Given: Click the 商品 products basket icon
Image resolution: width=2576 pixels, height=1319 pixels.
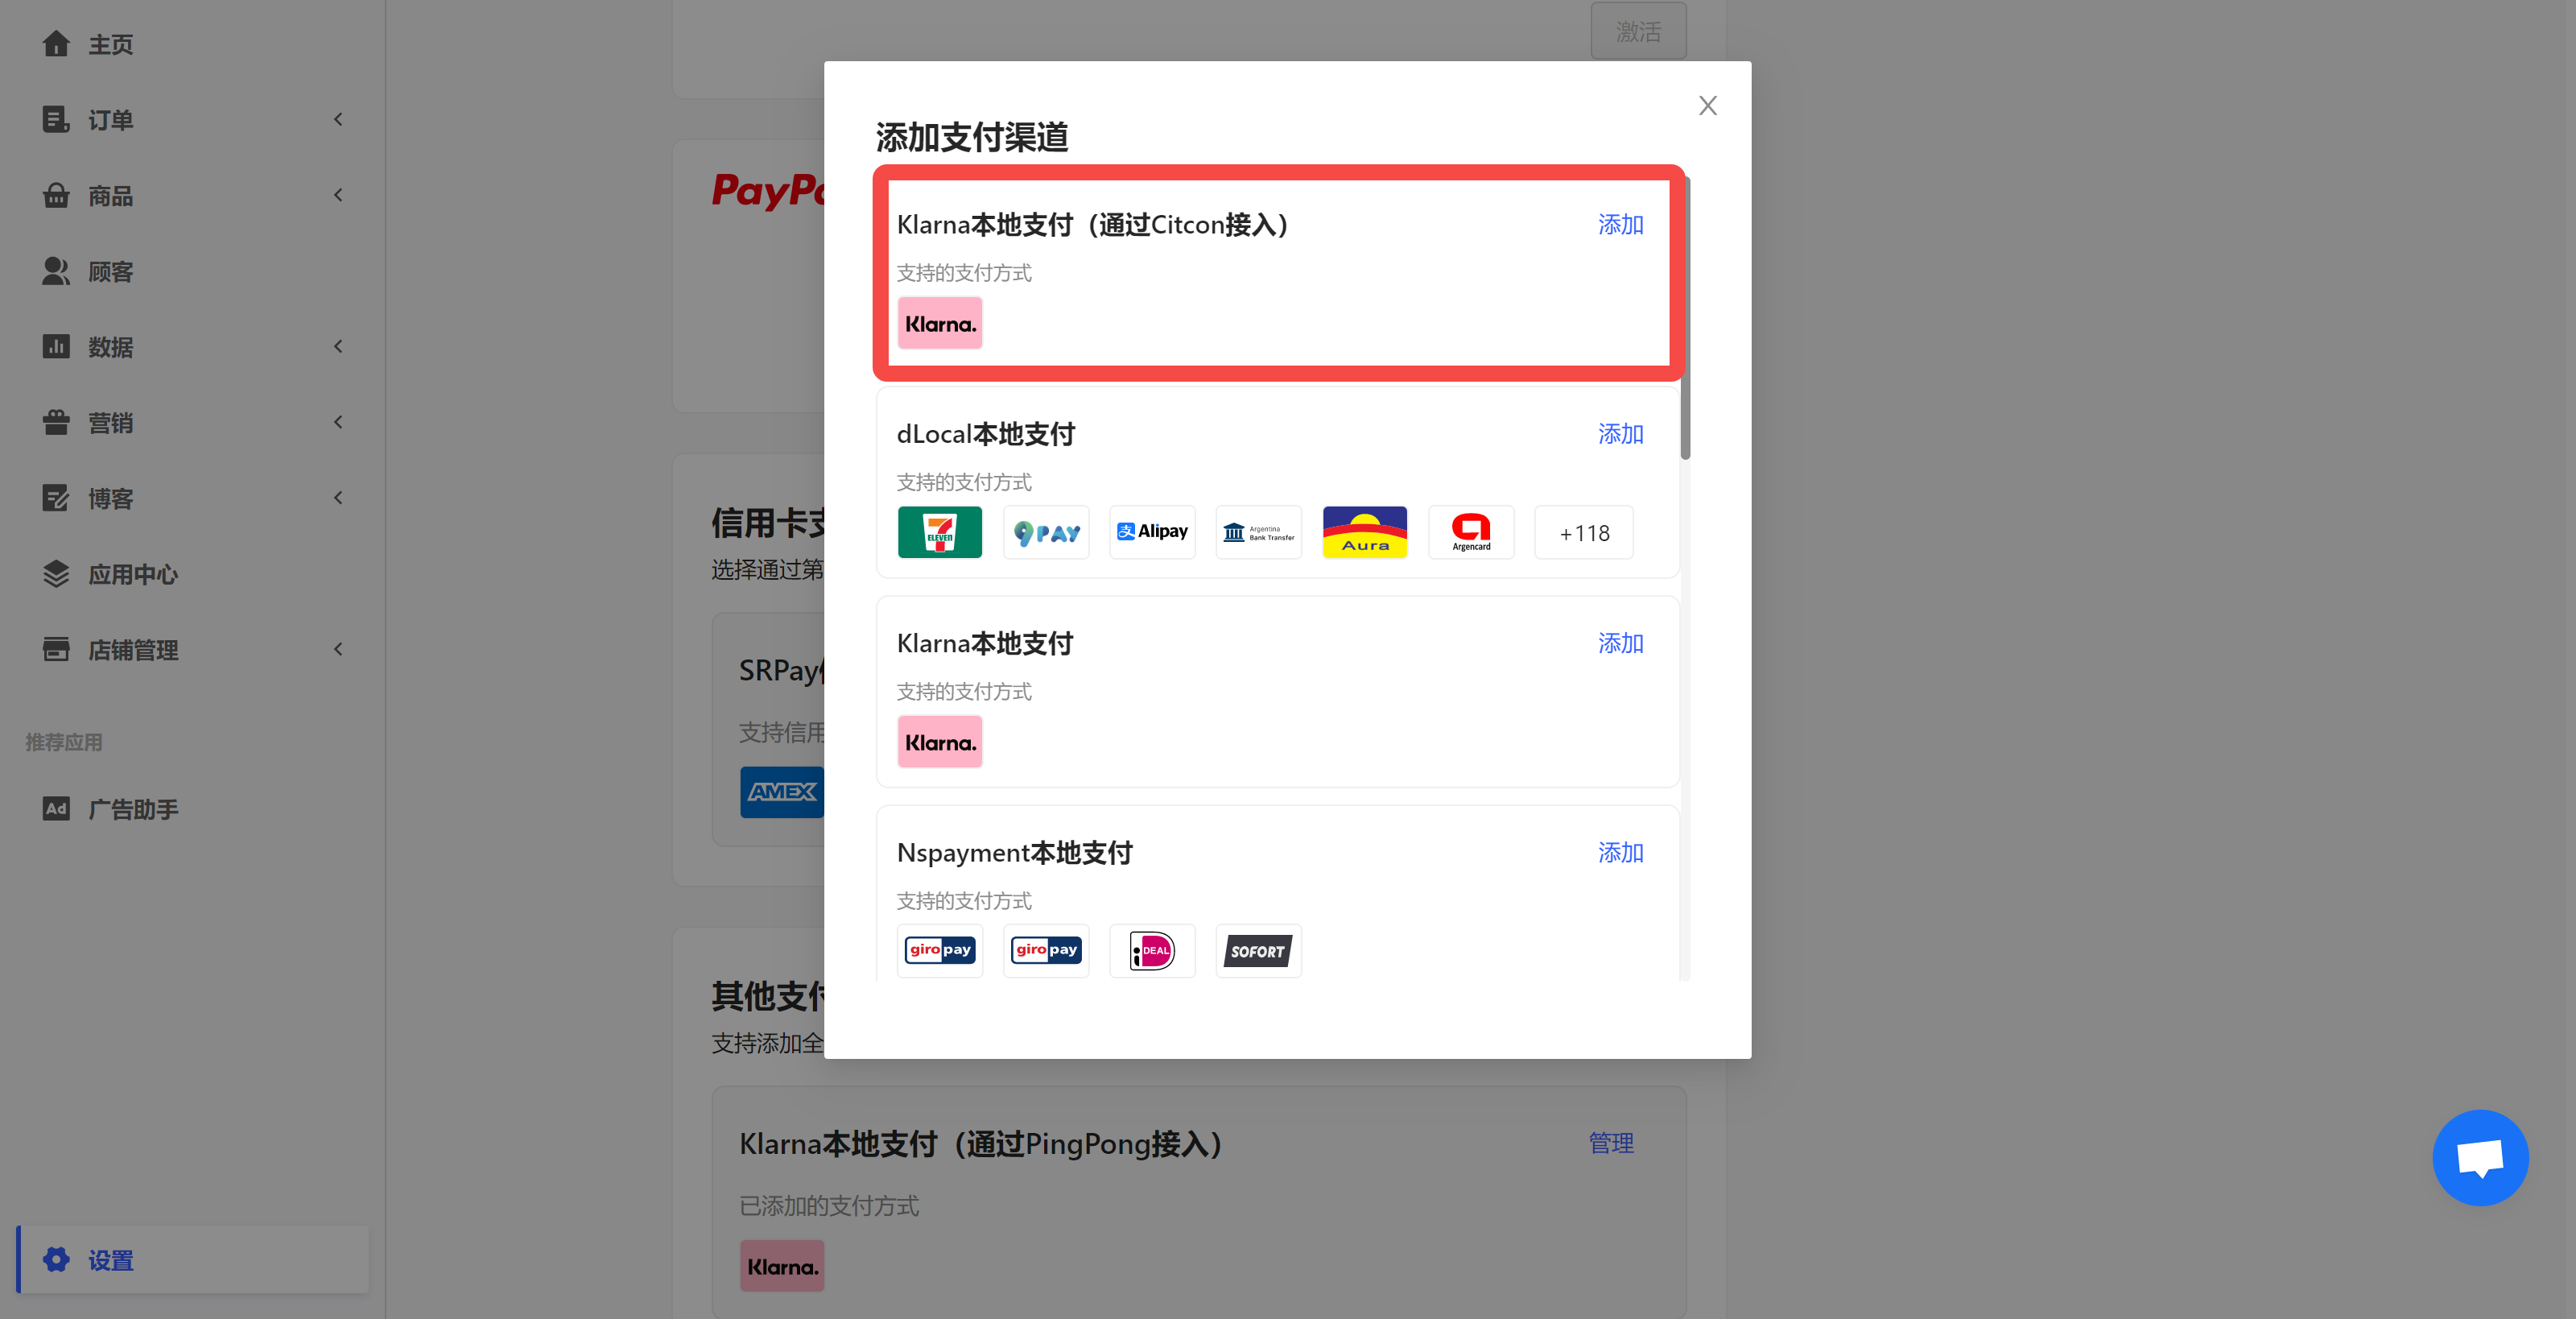Looking at the screenshot, I should click(56, 196).
